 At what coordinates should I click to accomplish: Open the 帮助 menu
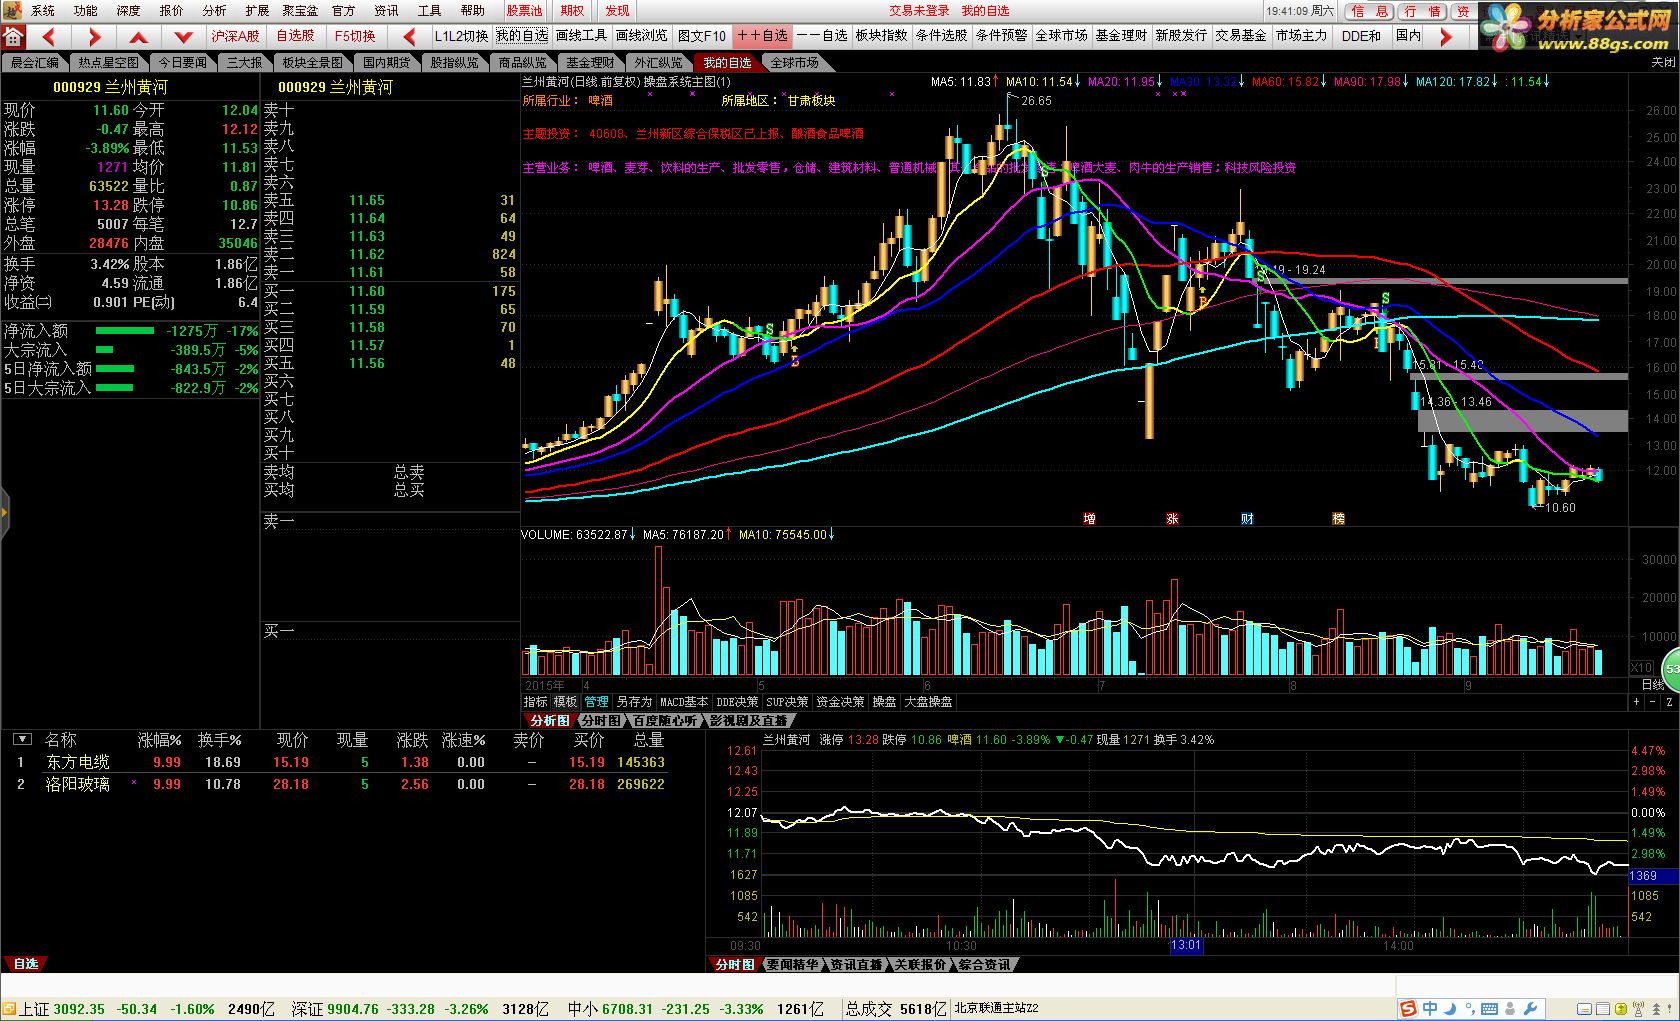coord(472,11)
